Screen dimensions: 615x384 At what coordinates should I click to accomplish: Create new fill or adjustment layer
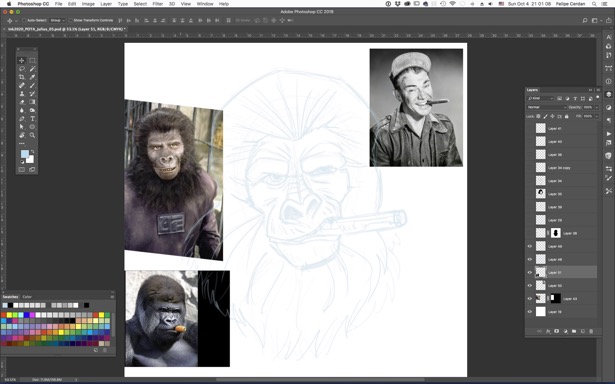[x=565, y=331]
